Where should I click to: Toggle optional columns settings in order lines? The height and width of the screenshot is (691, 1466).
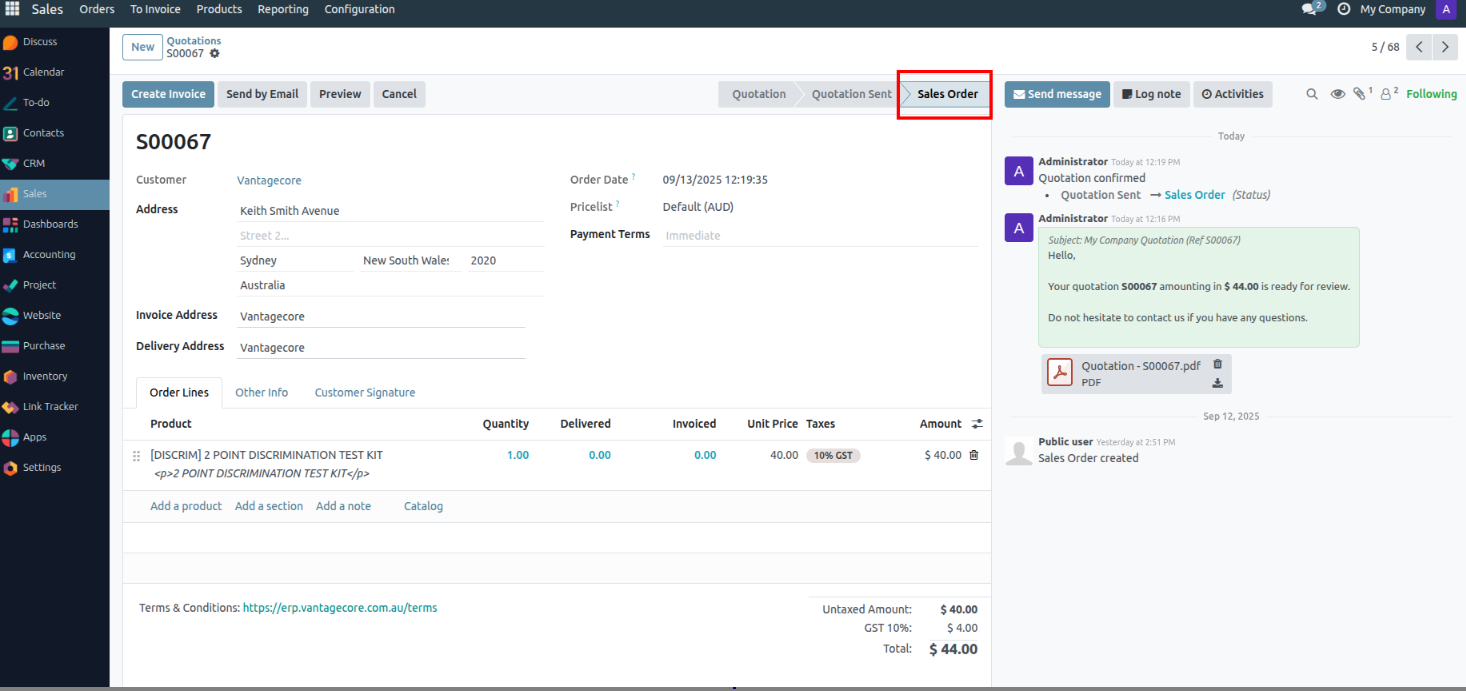click(x=977, y=424)
